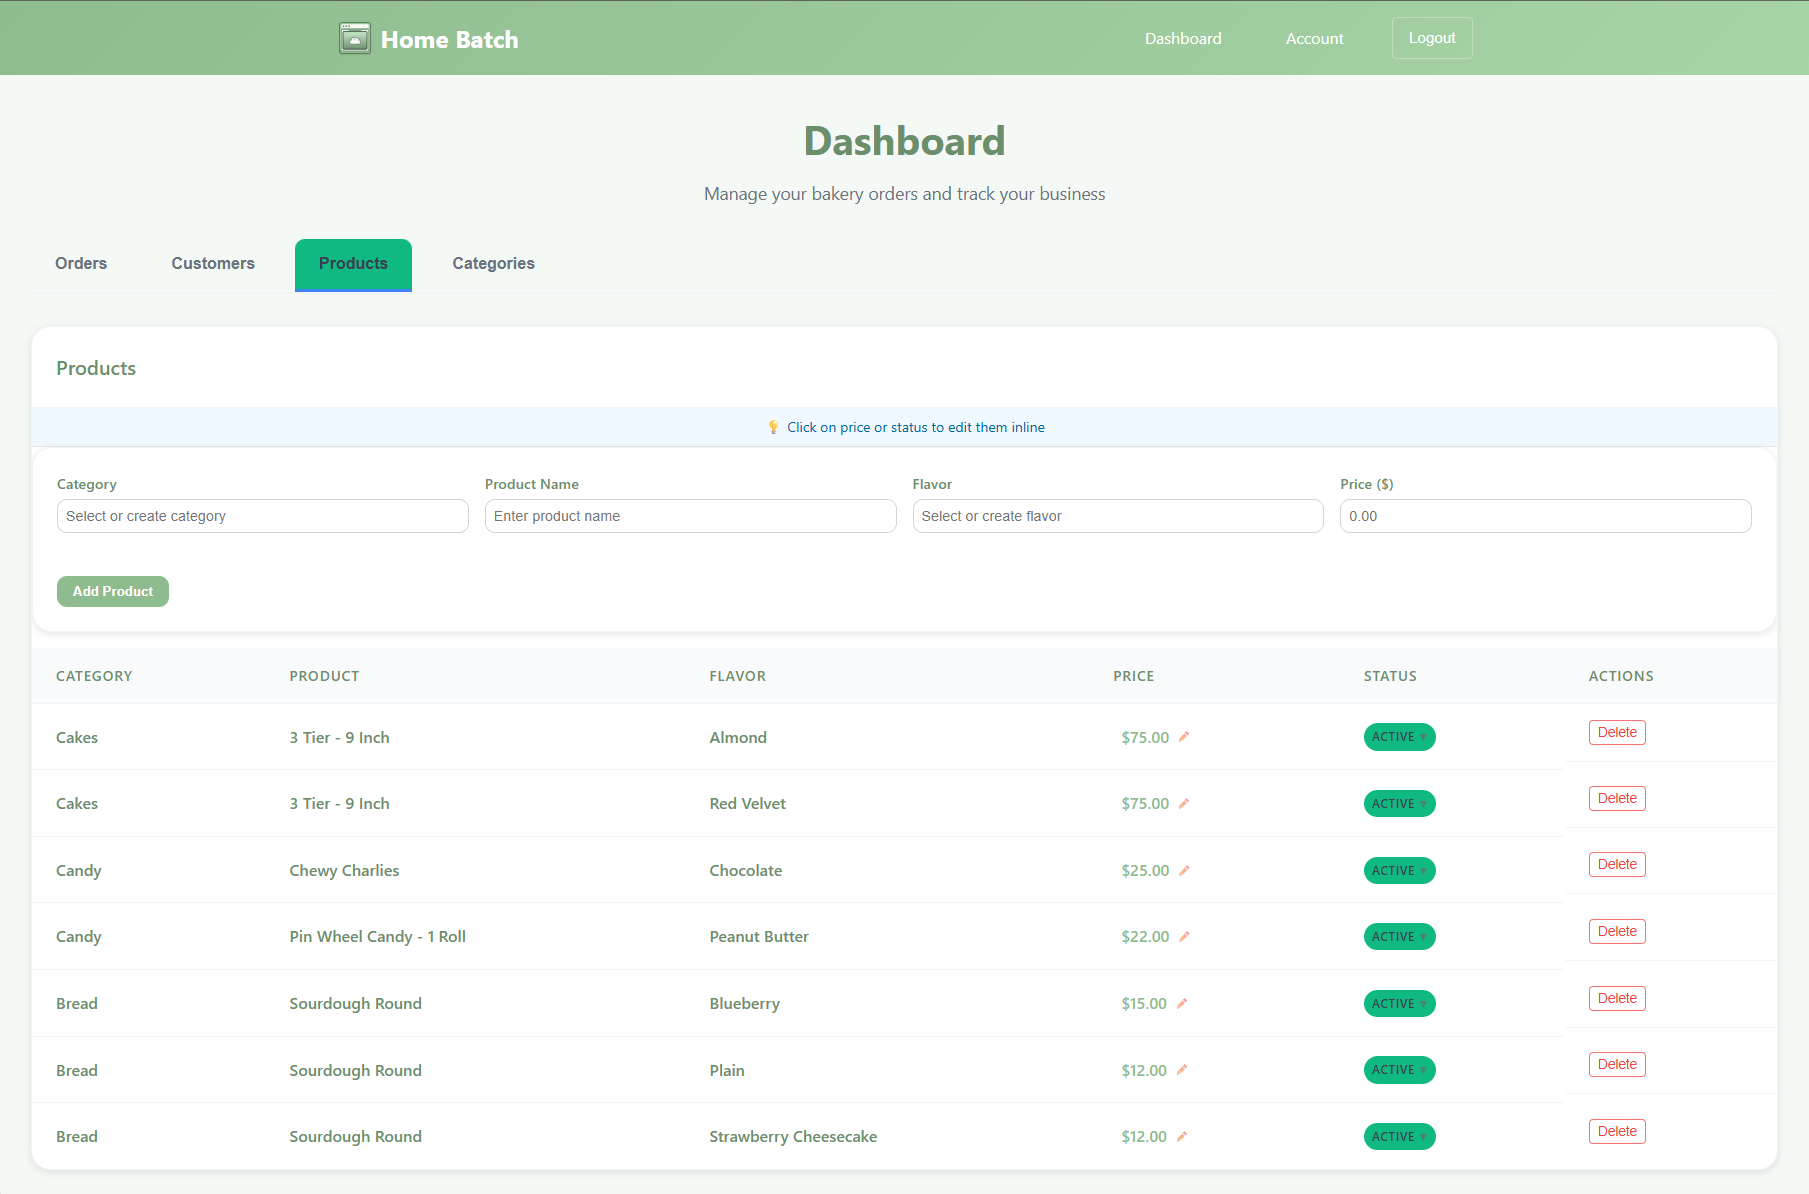Click the Logout button
Image resolution: width=1809 pixels, height=1194 pixels.
[1432, 38]
